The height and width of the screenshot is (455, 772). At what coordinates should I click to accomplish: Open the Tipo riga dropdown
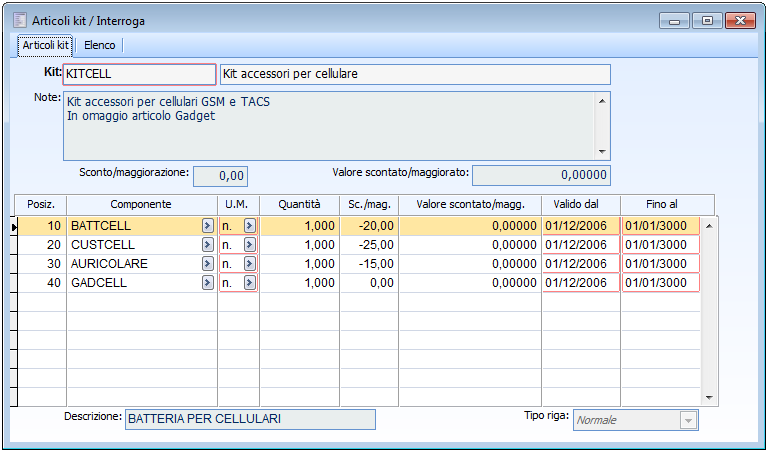(x=688, y=421)
